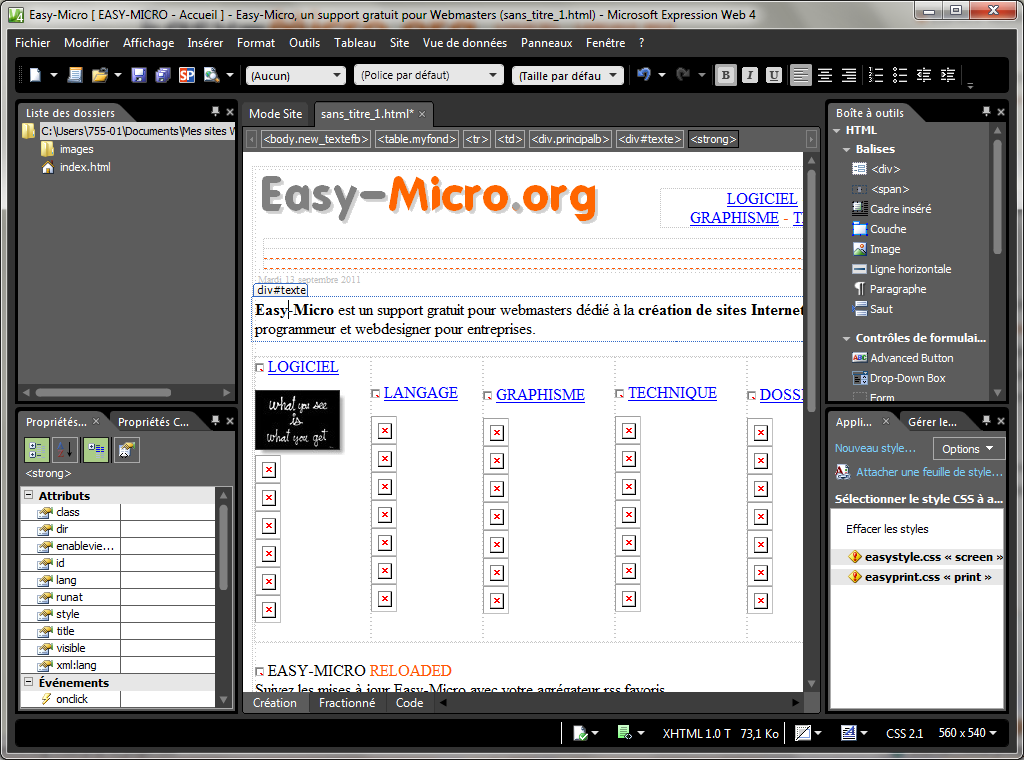Click the Save All icon

(163, 75)
